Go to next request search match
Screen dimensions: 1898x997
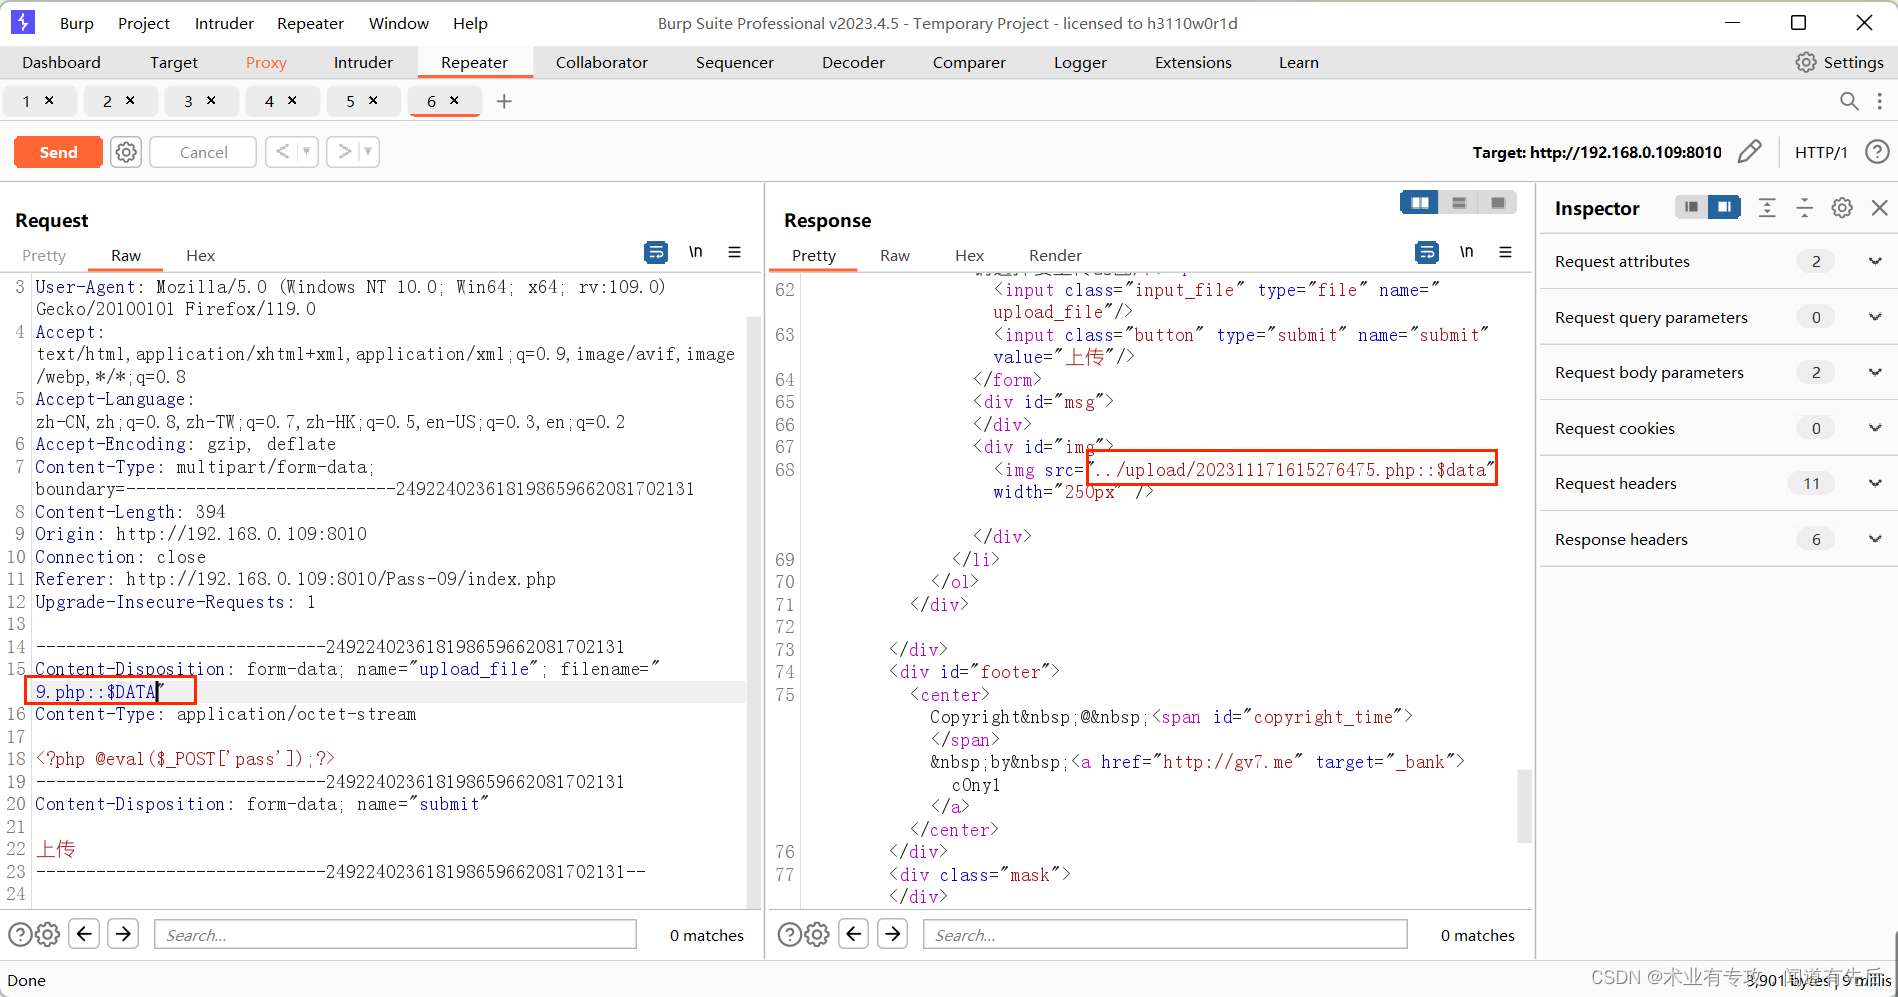(123, 934)
